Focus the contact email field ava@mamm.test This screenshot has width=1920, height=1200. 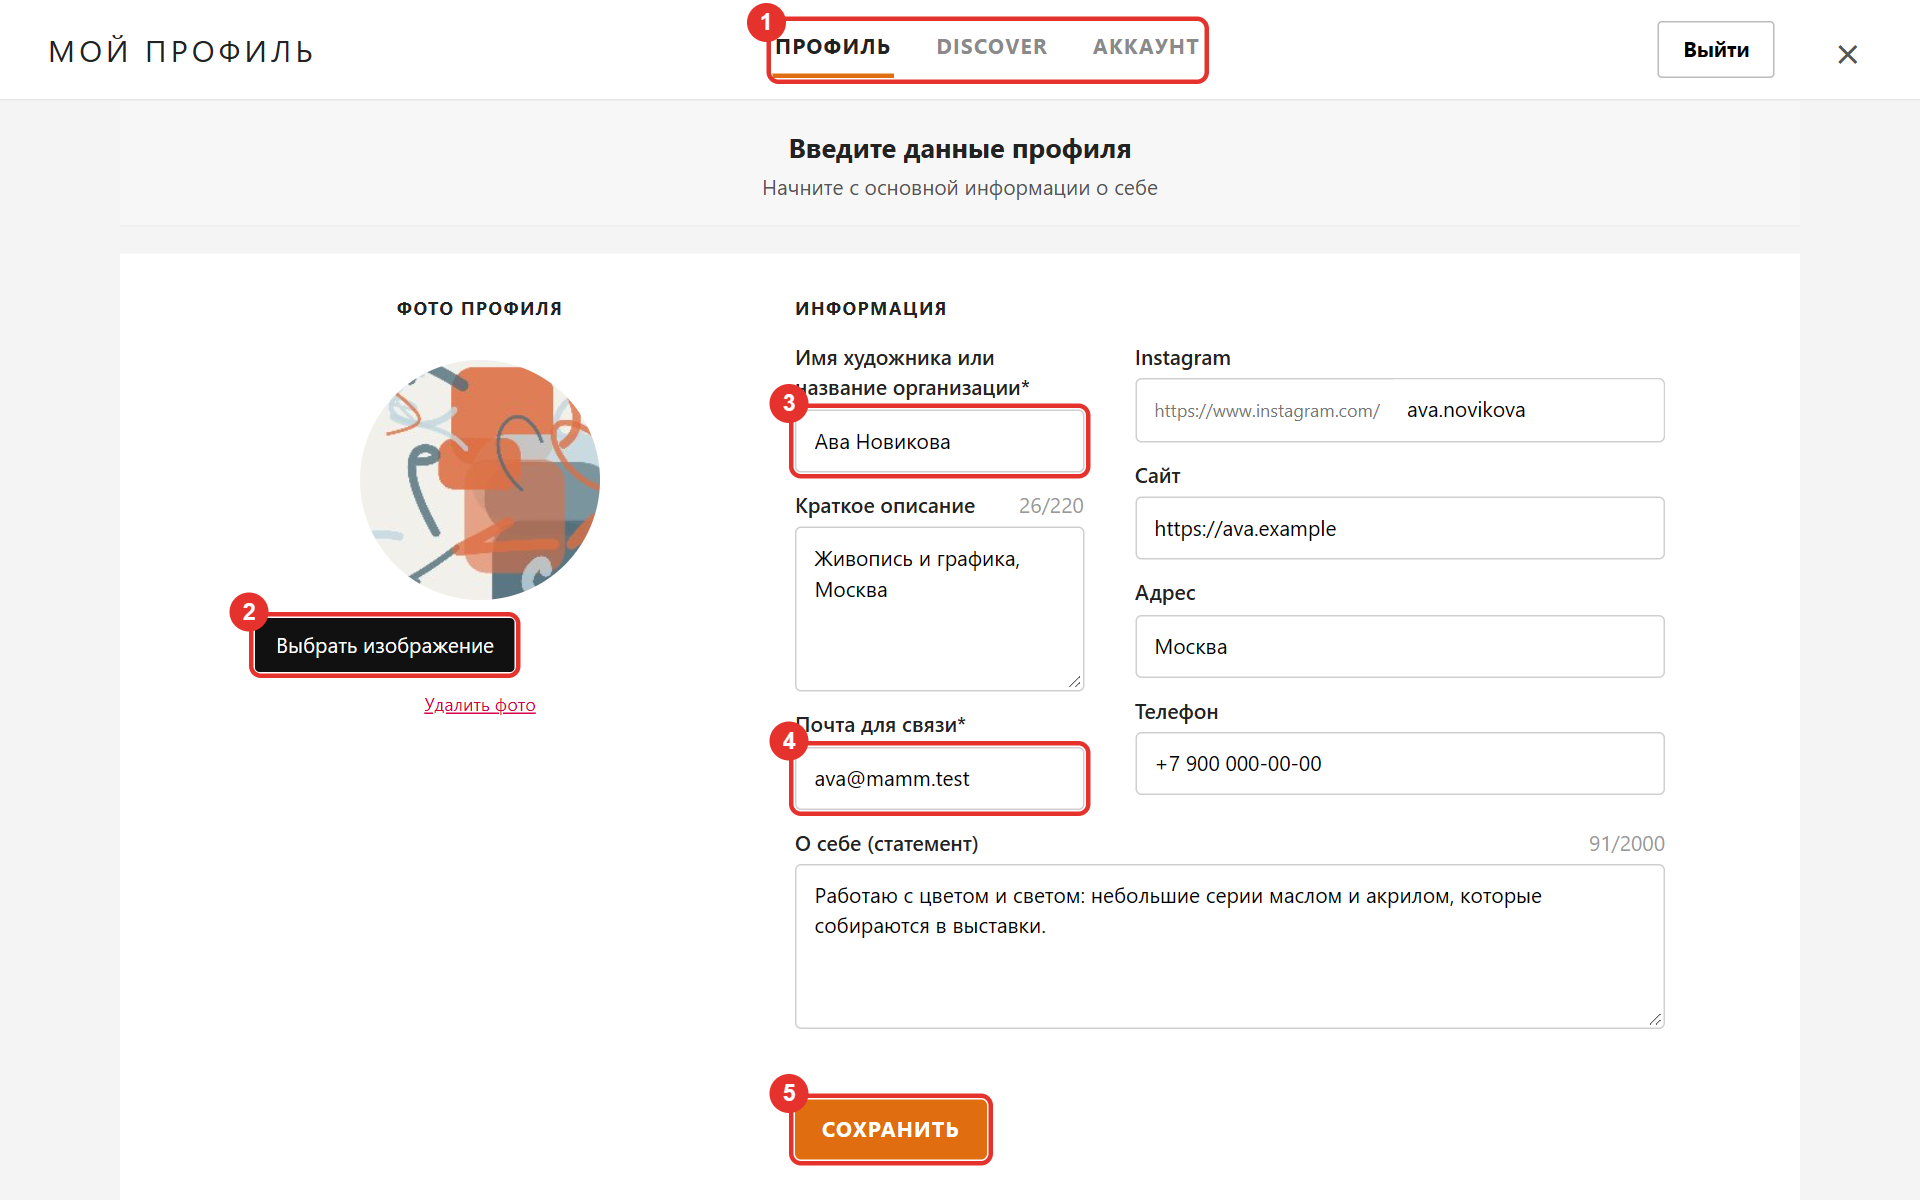coord(940,778)
